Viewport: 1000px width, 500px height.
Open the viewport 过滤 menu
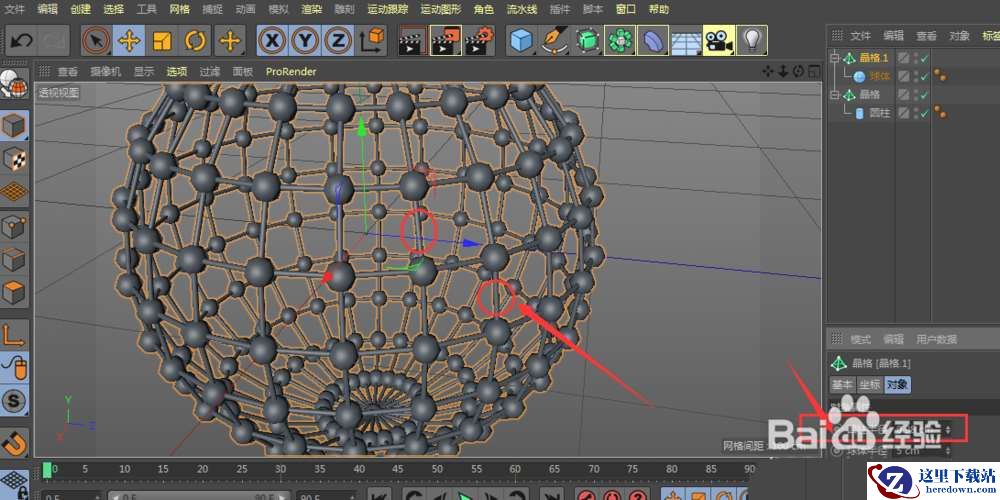[x=210, y=72]
